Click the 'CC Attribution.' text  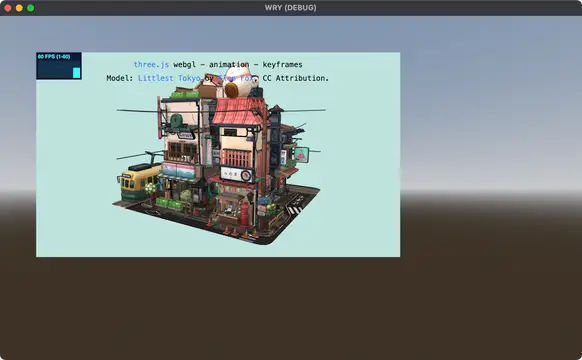pos(295,78)
